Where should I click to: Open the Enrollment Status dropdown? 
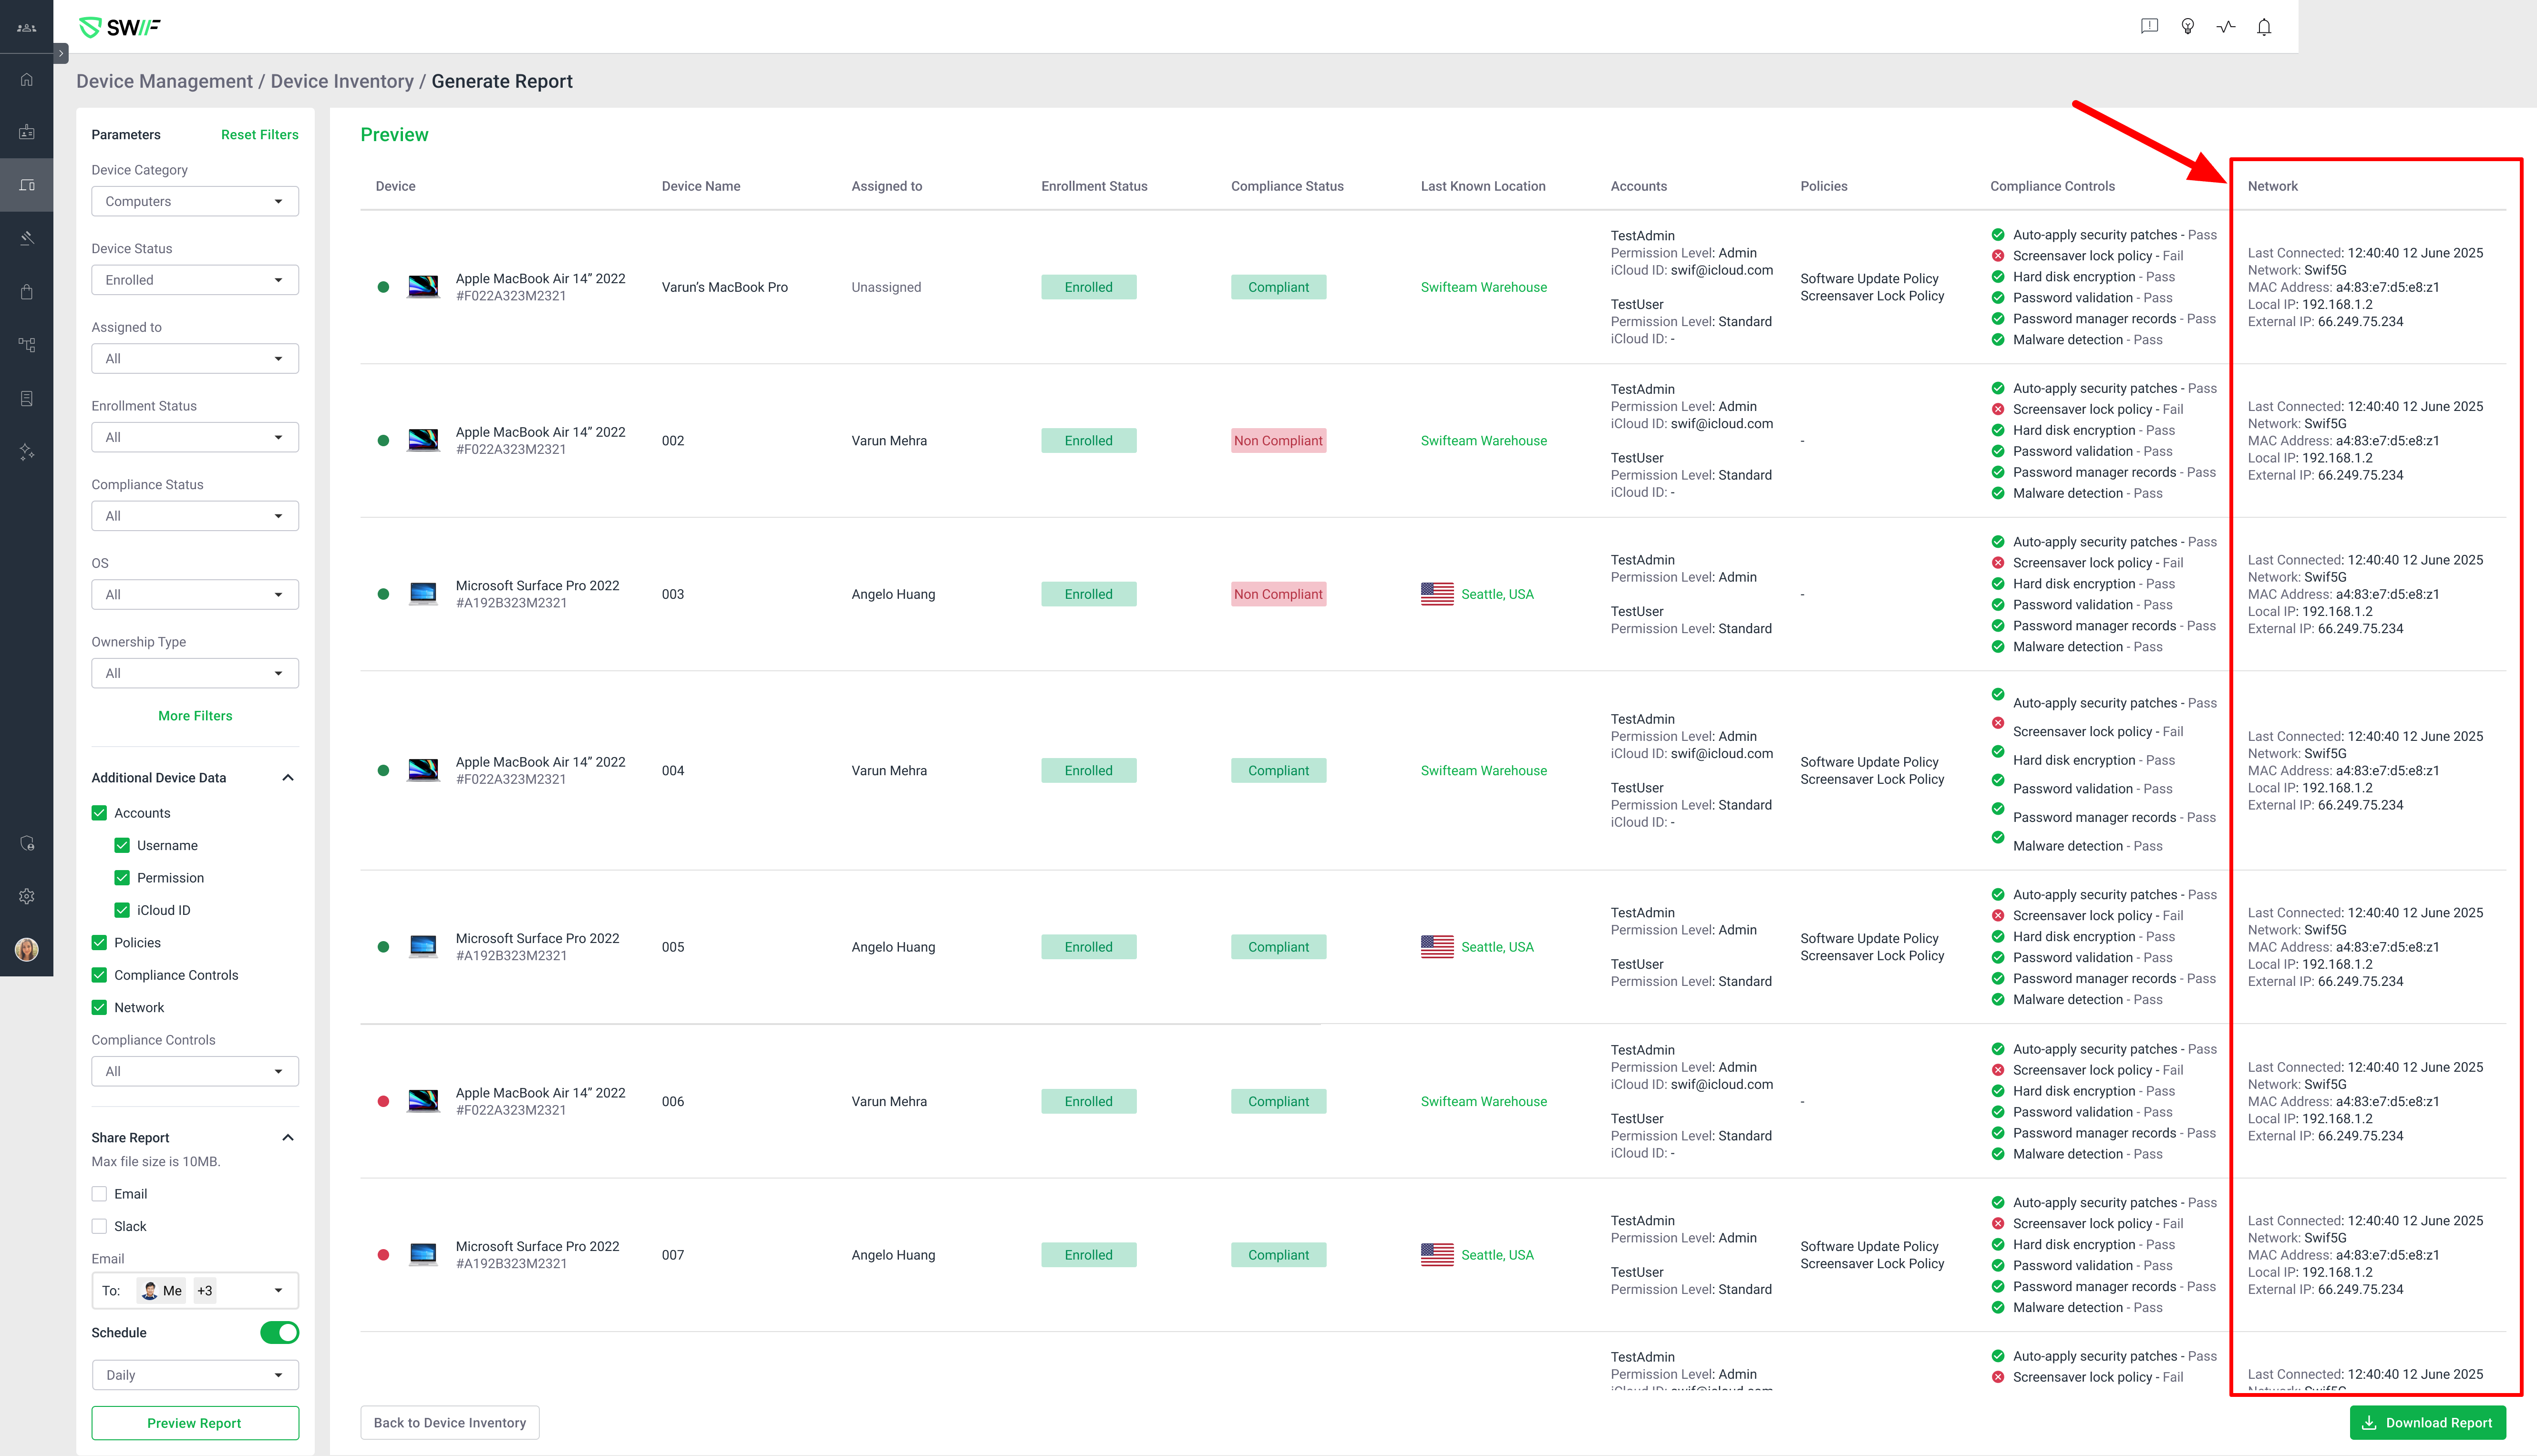click(195, 438)
